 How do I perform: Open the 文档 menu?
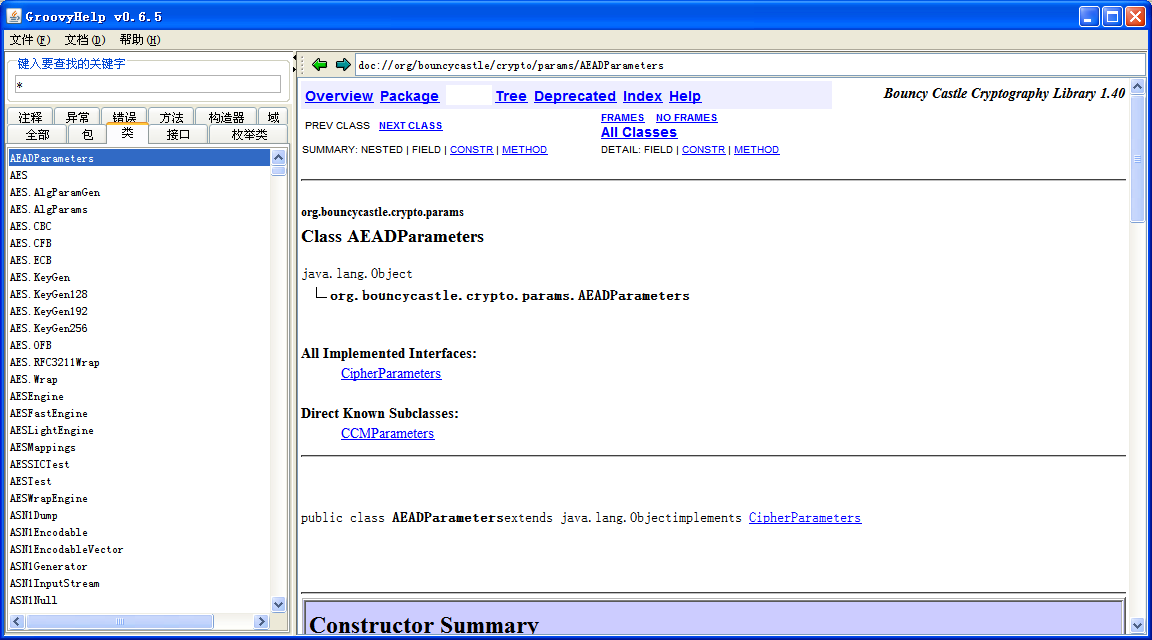click(84, 40)
